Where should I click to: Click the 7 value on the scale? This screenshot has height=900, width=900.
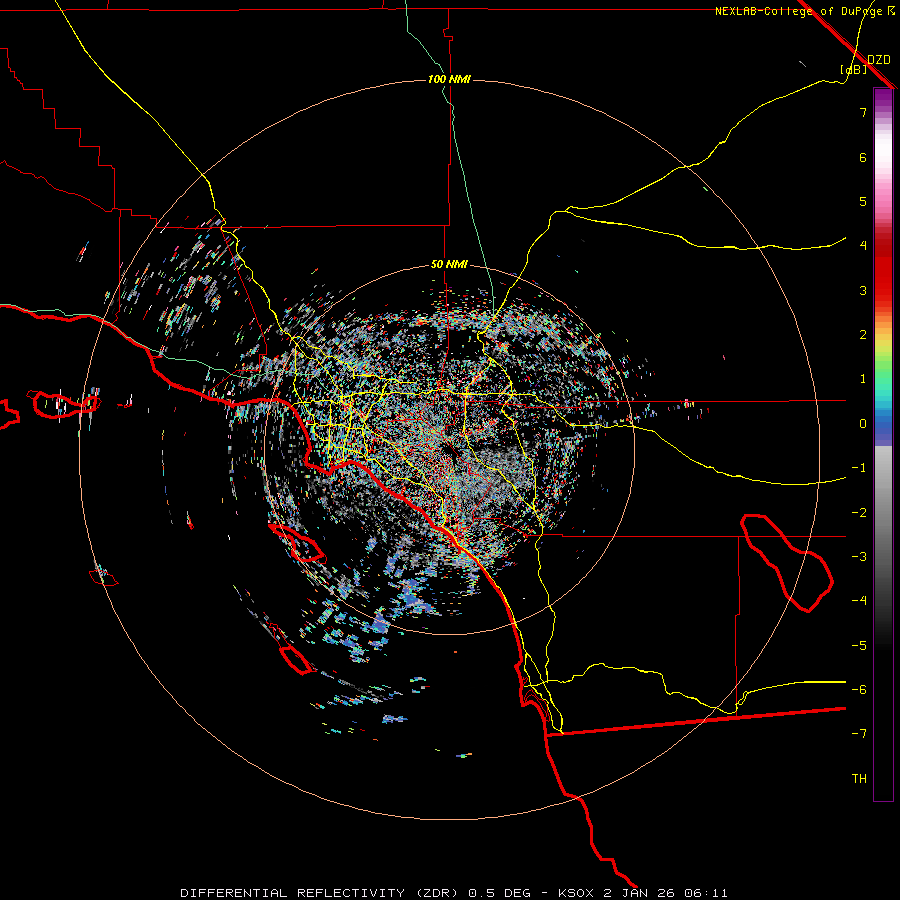coord(863,112)
